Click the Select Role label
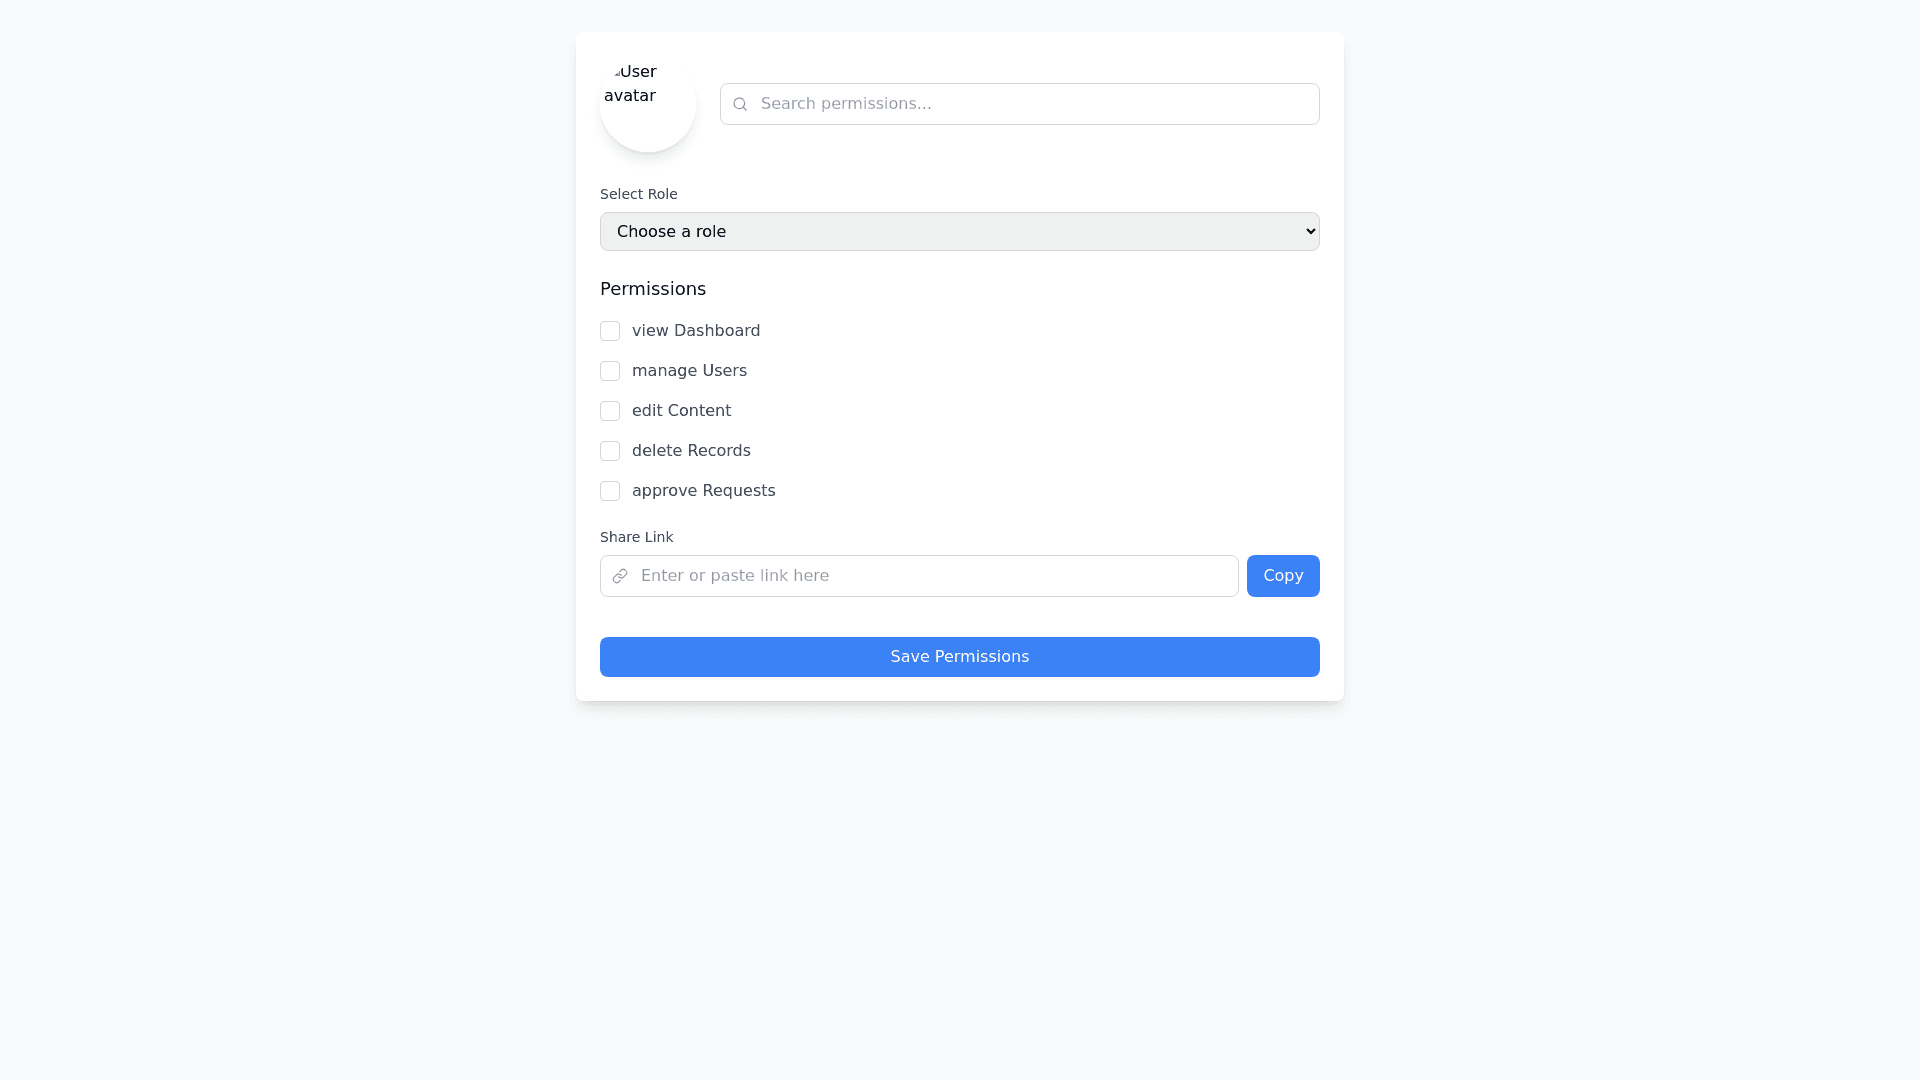1920x1080 pixels. click(x=639, y=194)
